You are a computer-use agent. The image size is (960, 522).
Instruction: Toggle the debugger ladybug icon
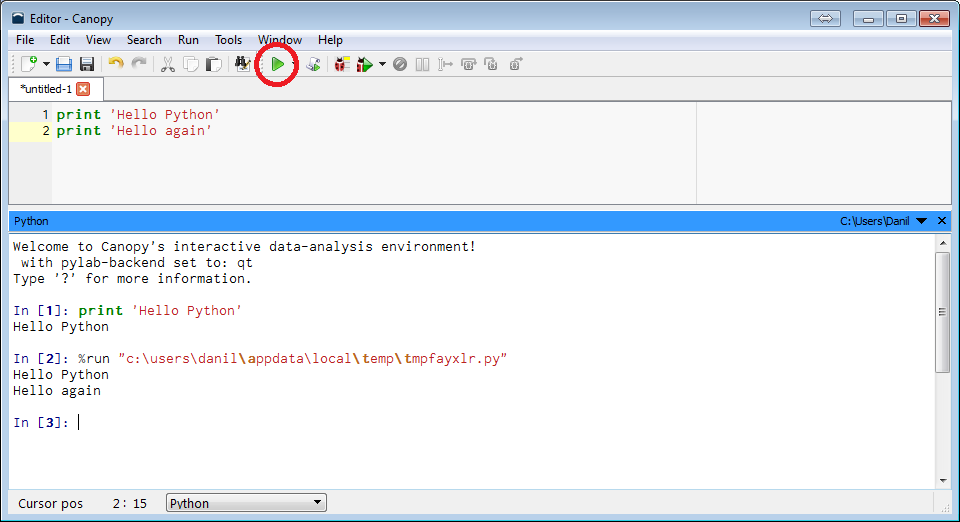point(342,64)
